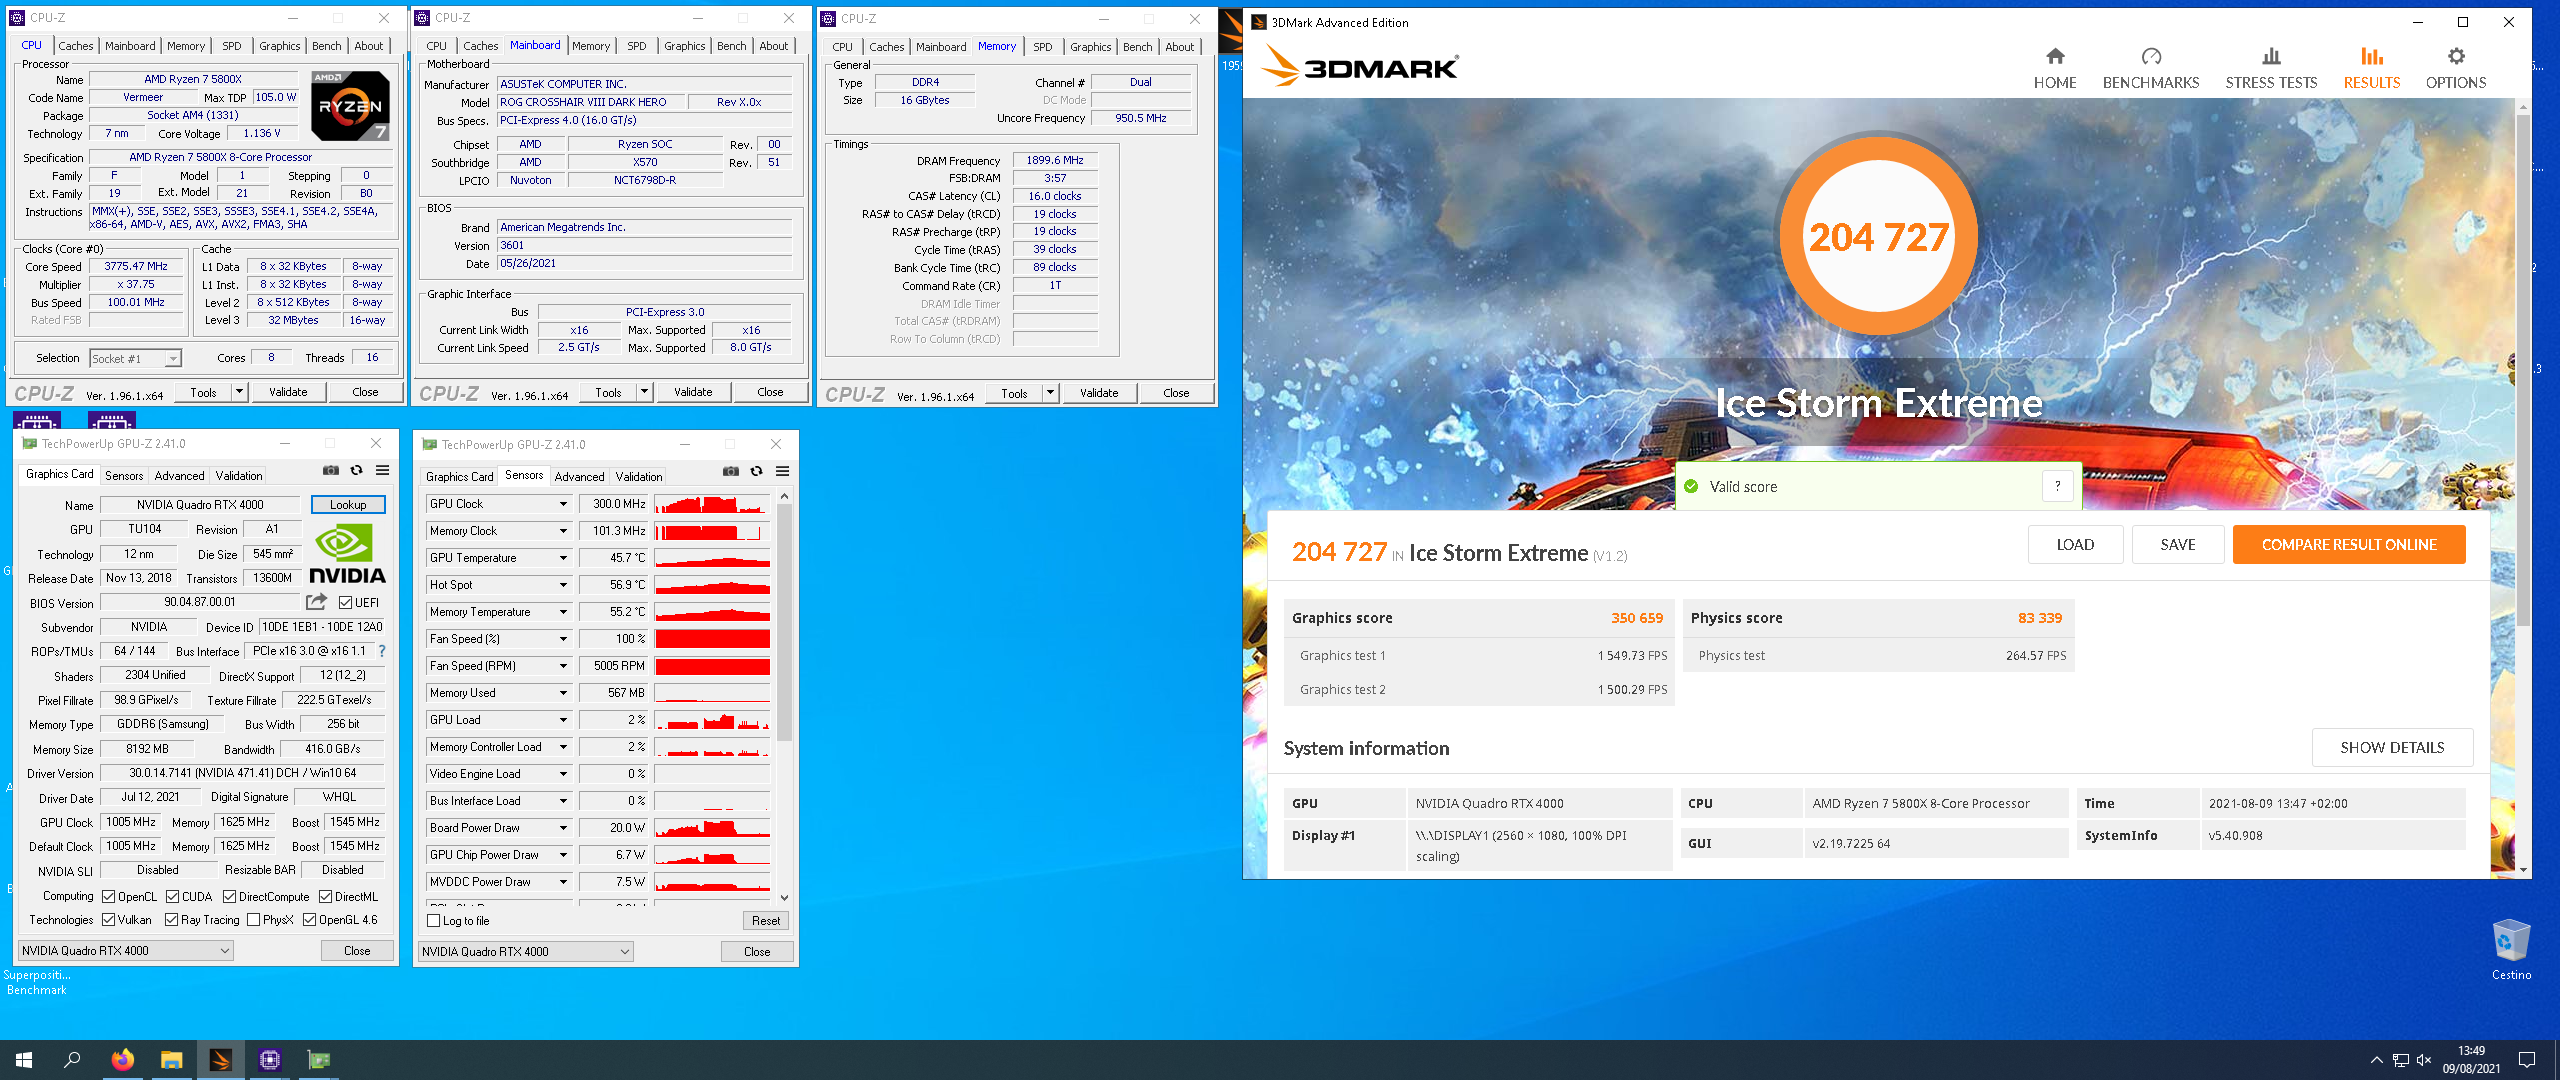Open Tools dropdown arrow in CPU-Z Mainboard window
The image size is (2560, 1080).
pyautogui.click(x=644, y=392)
